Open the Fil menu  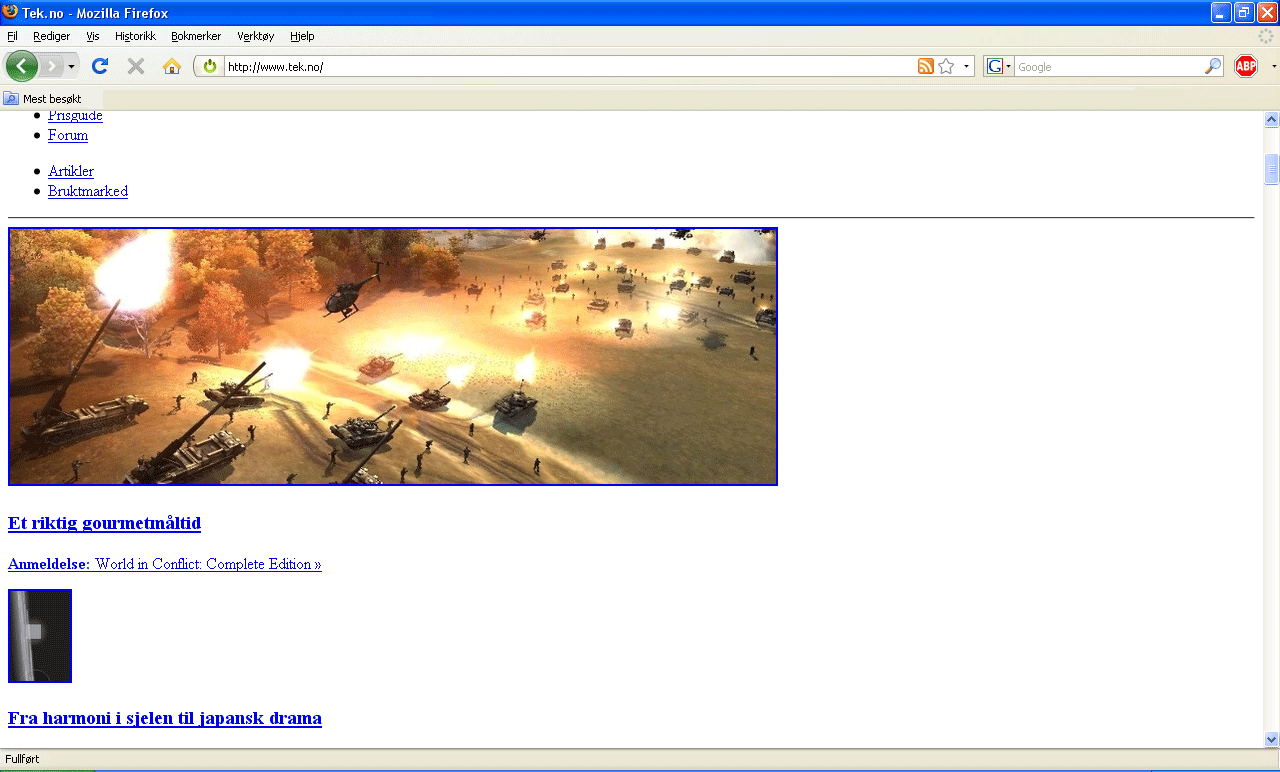tap(12, 36)
